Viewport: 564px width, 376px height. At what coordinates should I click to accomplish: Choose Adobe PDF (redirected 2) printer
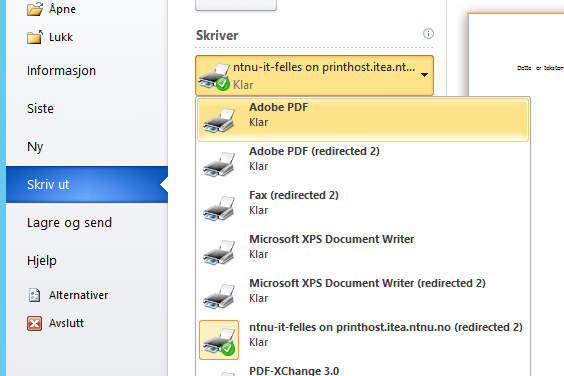(363, 164)
